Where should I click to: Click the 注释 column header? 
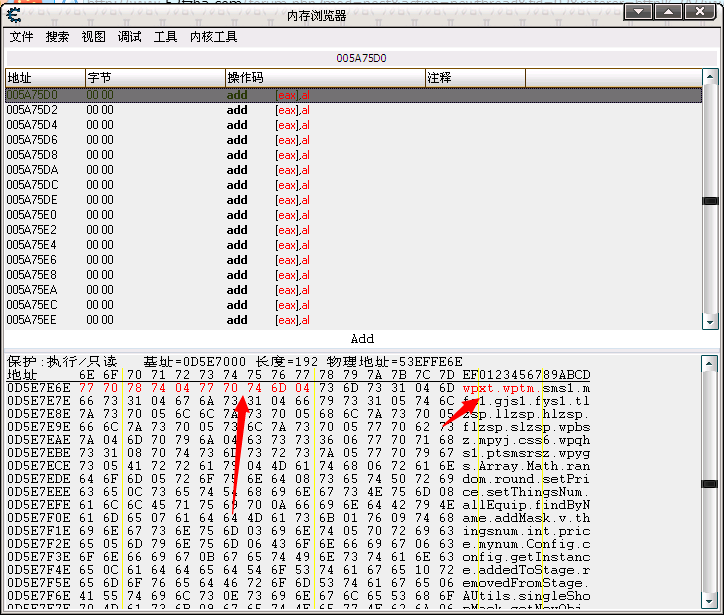point(560,77)
